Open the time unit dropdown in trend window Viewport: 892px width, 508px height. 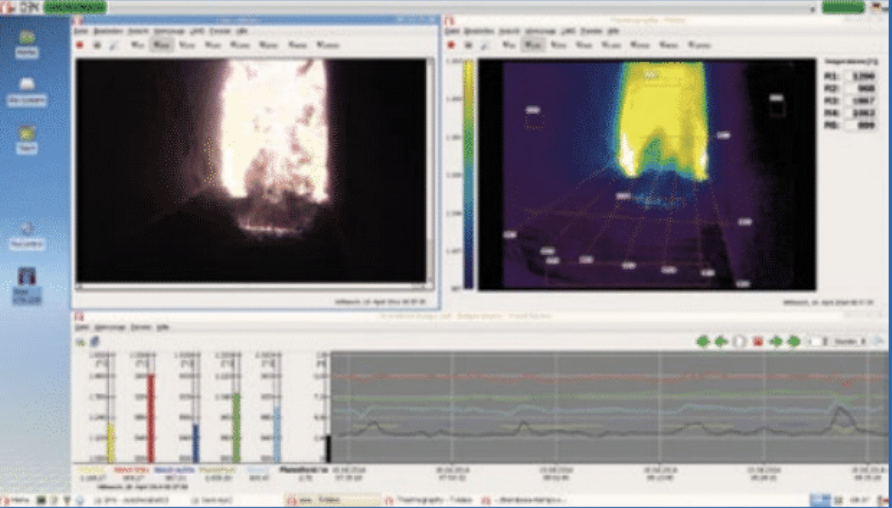point(851,341)
